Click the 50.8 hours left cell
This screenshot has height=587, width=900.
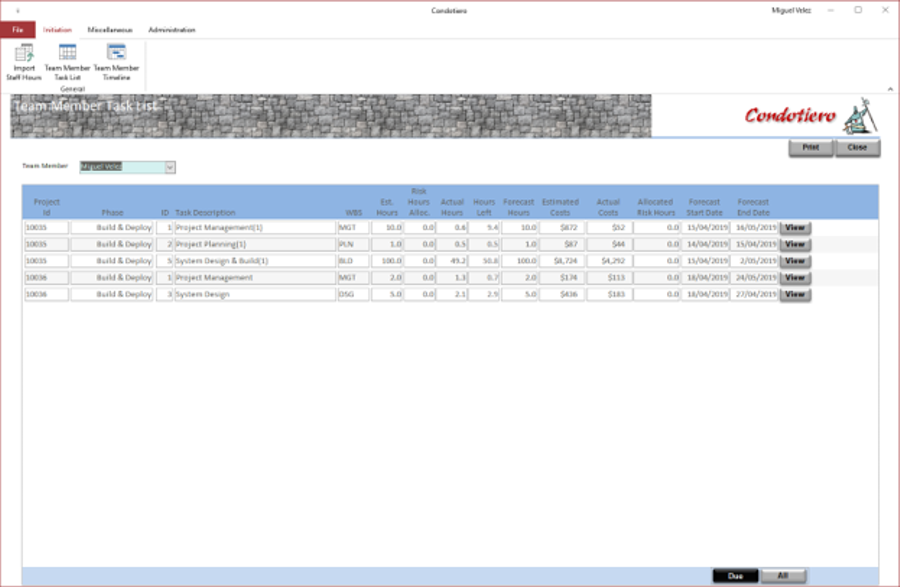pos(484,261)
